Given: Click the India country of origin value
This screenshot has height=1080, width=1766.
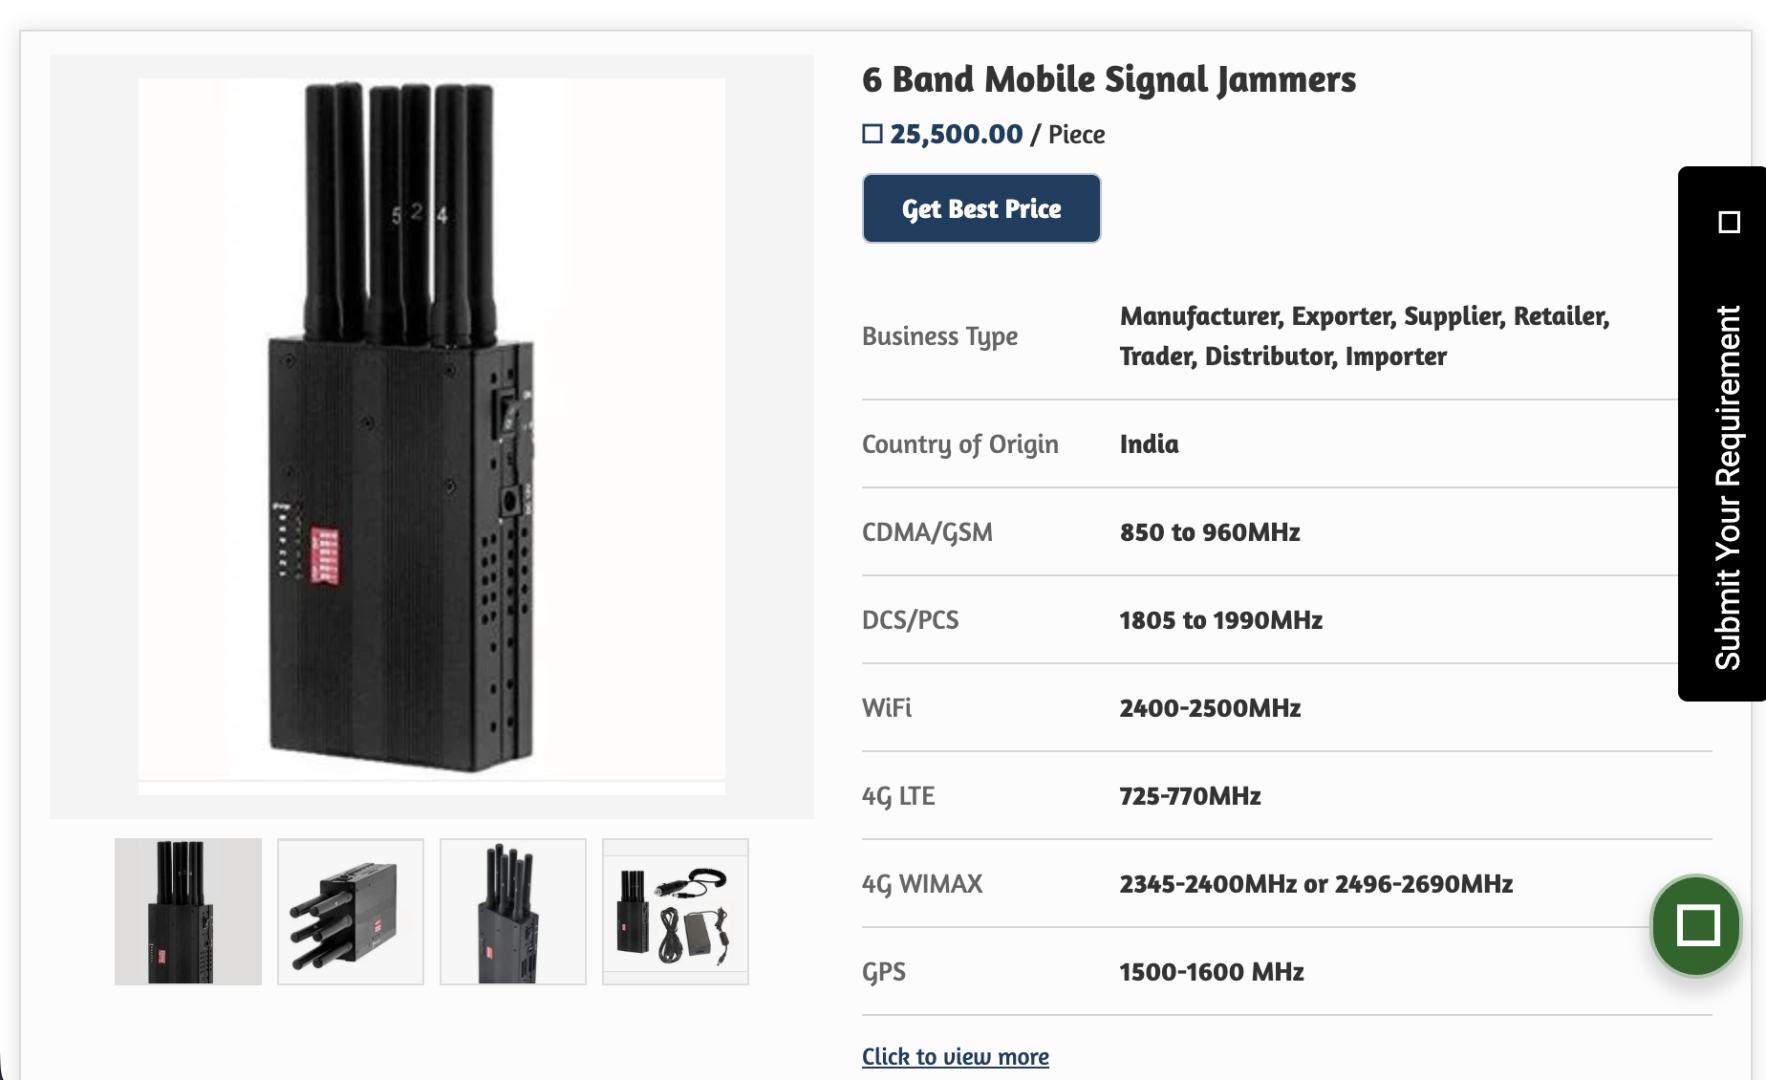Looking at the screenshot, I should point(1149,444).
